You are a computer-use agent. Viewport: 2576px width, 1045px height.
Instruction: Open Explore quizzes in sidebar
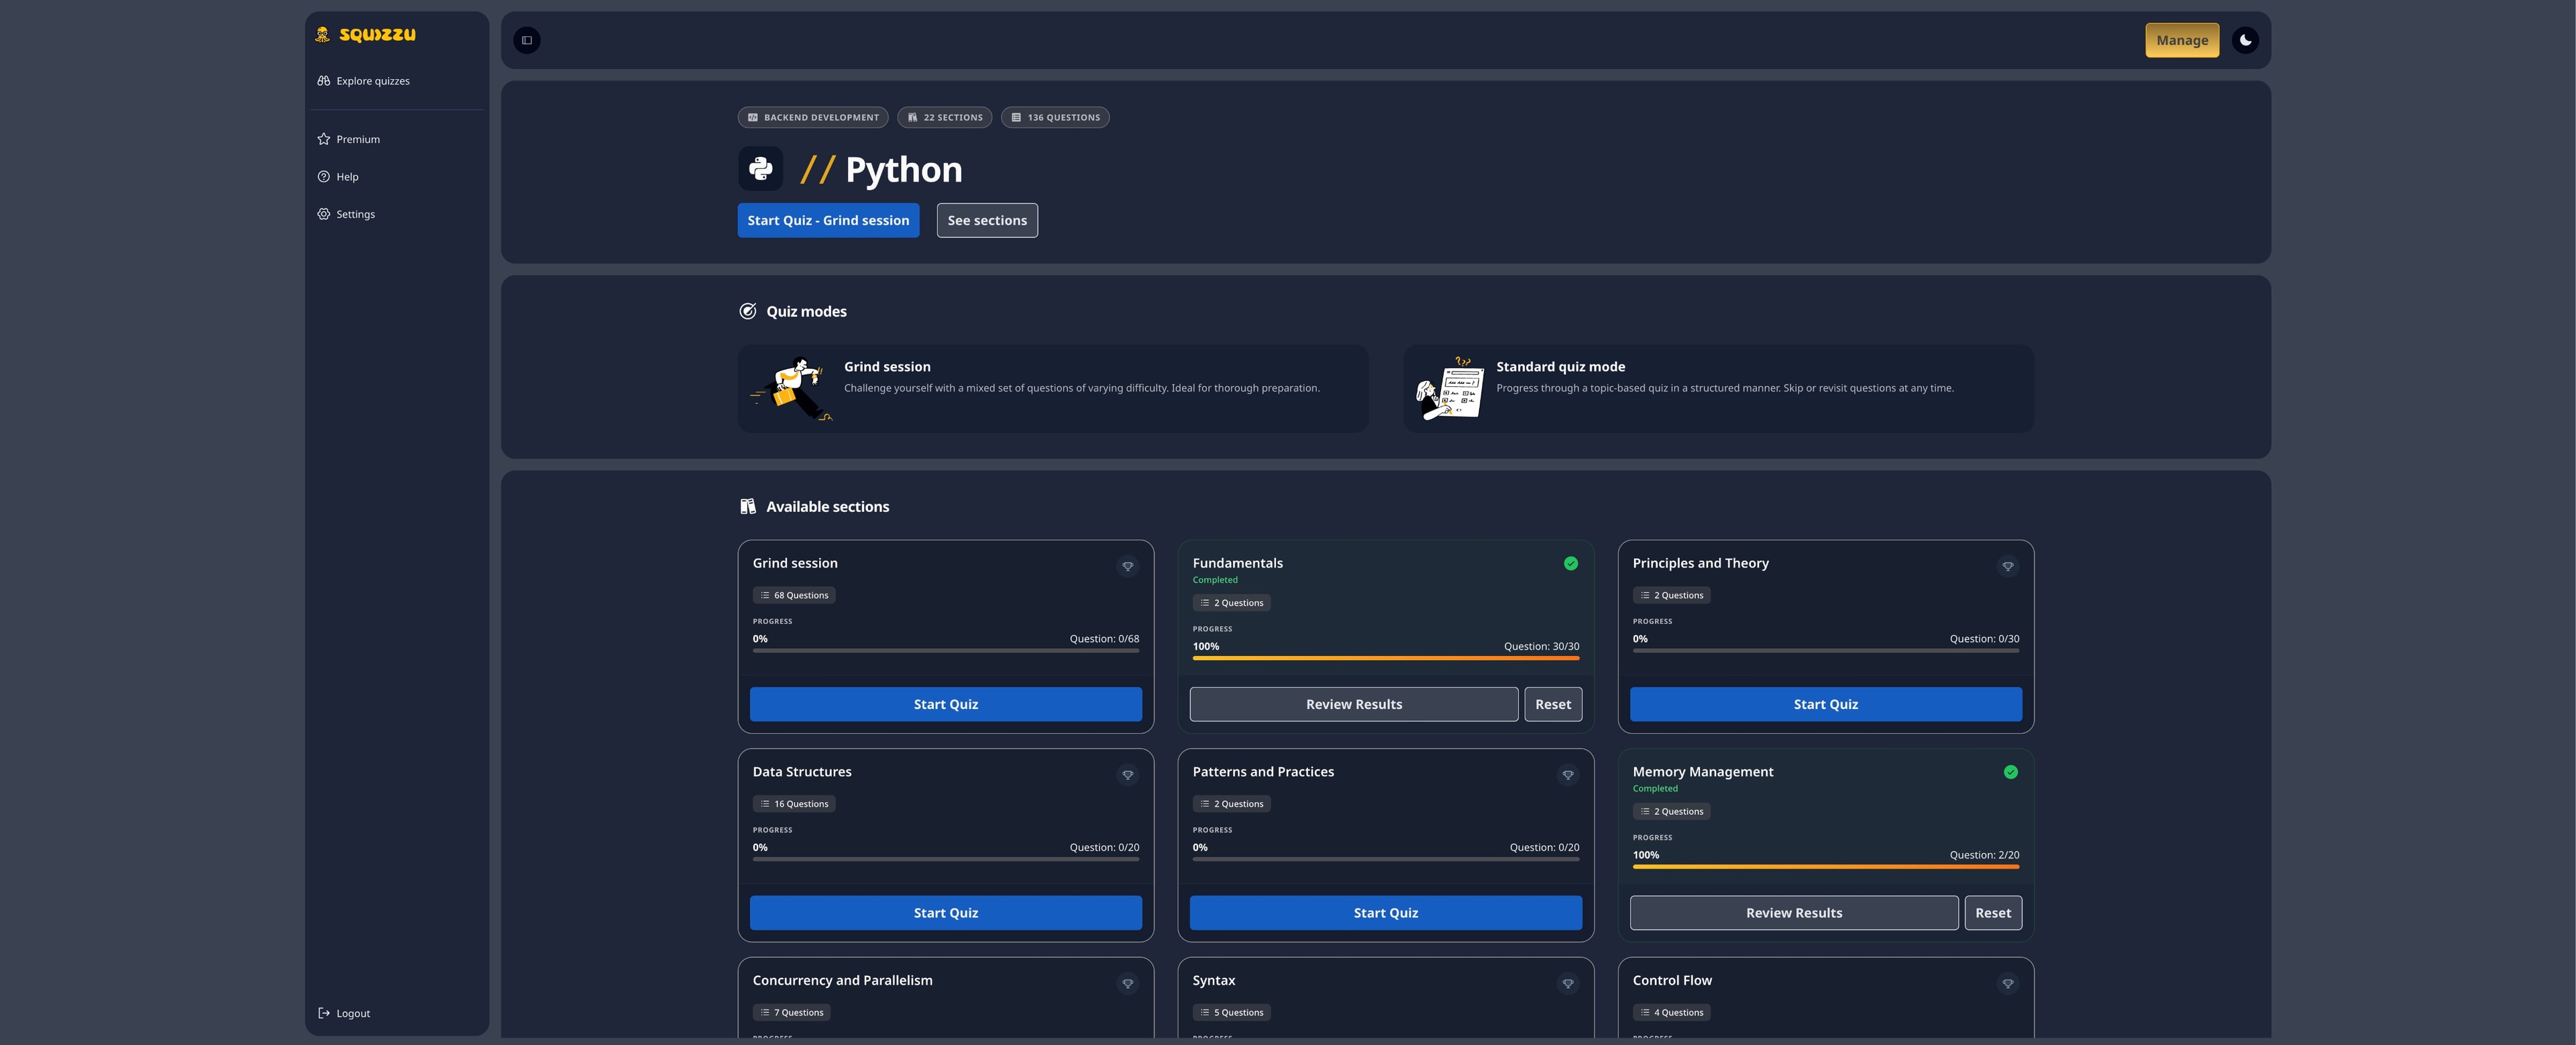(x=372, y=81)
